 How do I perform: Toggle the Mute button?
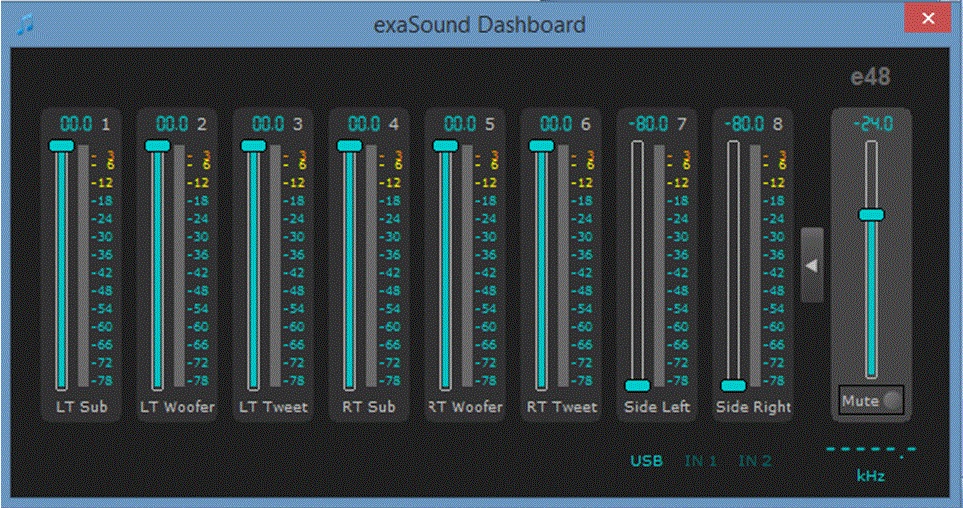(871, 401)
